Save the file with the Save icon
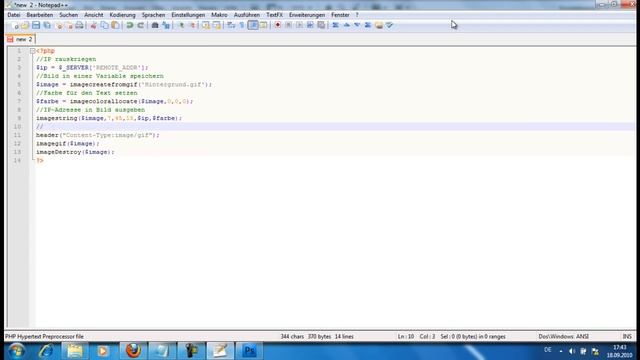This screenshot has width=640, height=360. click(x=36, y=25)
